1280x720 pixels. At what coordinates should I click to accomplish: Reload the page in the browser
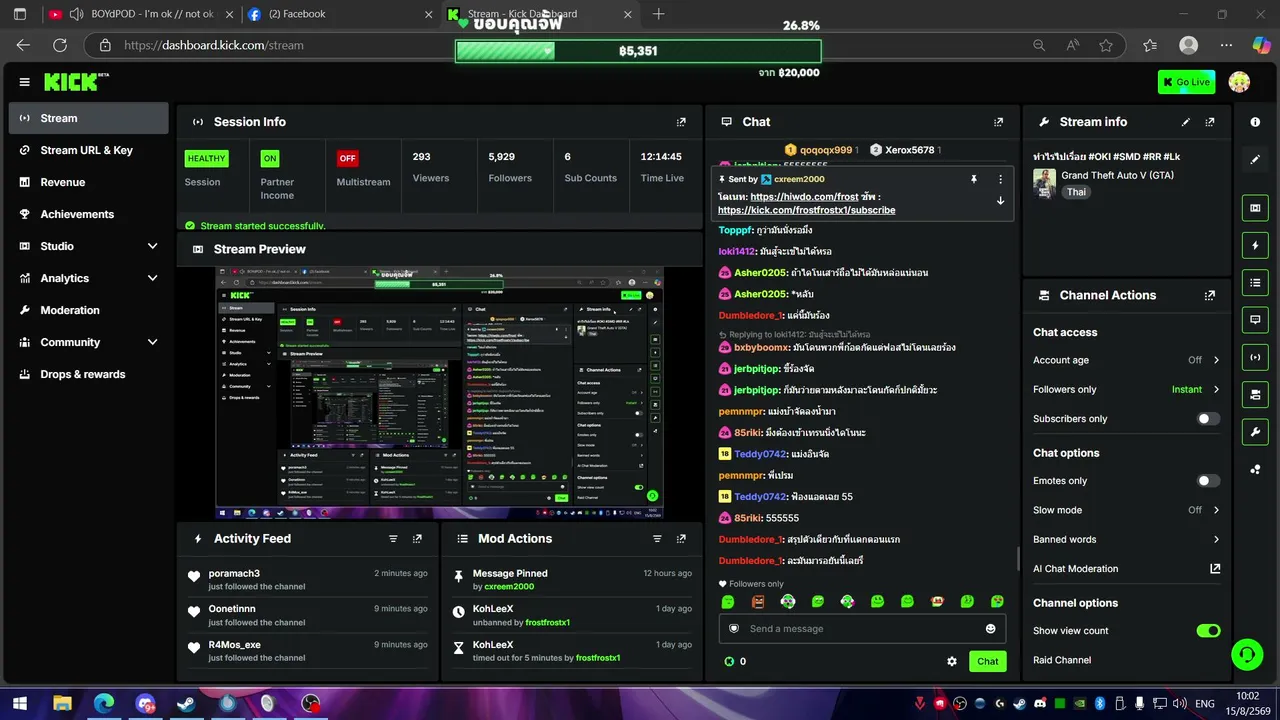60,45
